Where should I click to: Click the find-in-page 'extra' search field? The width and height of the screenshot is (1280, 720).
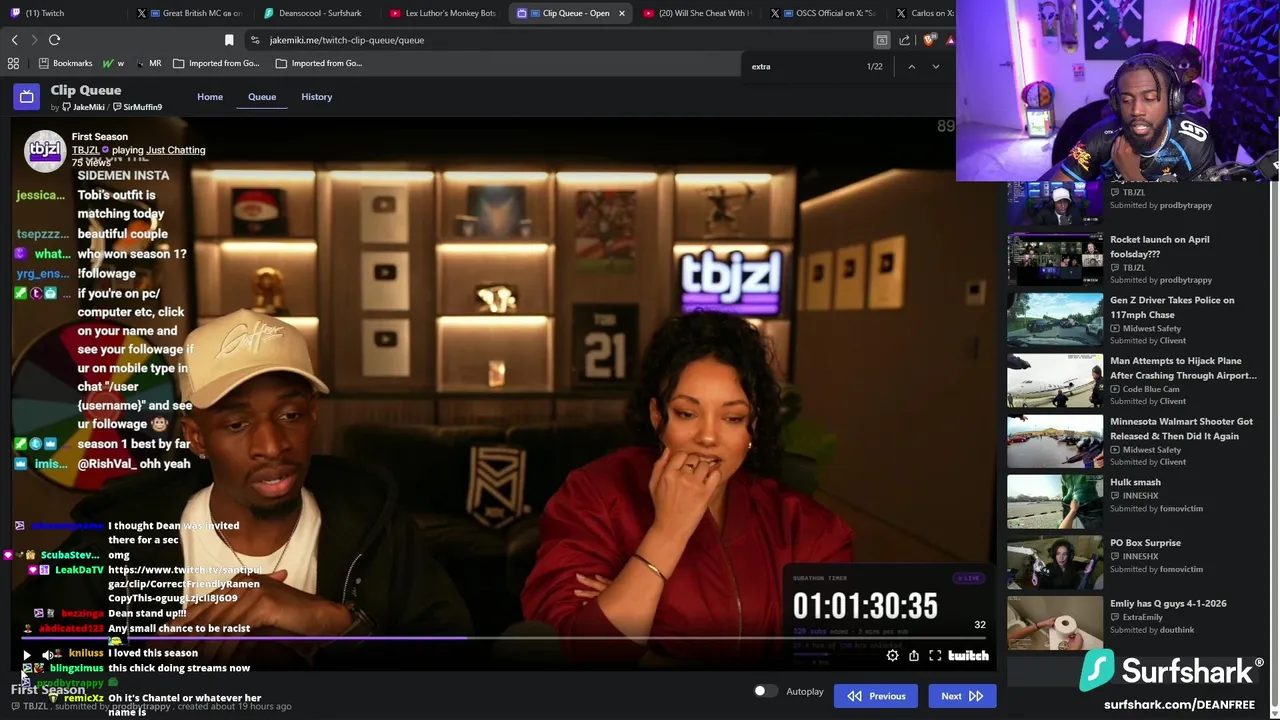800,66
